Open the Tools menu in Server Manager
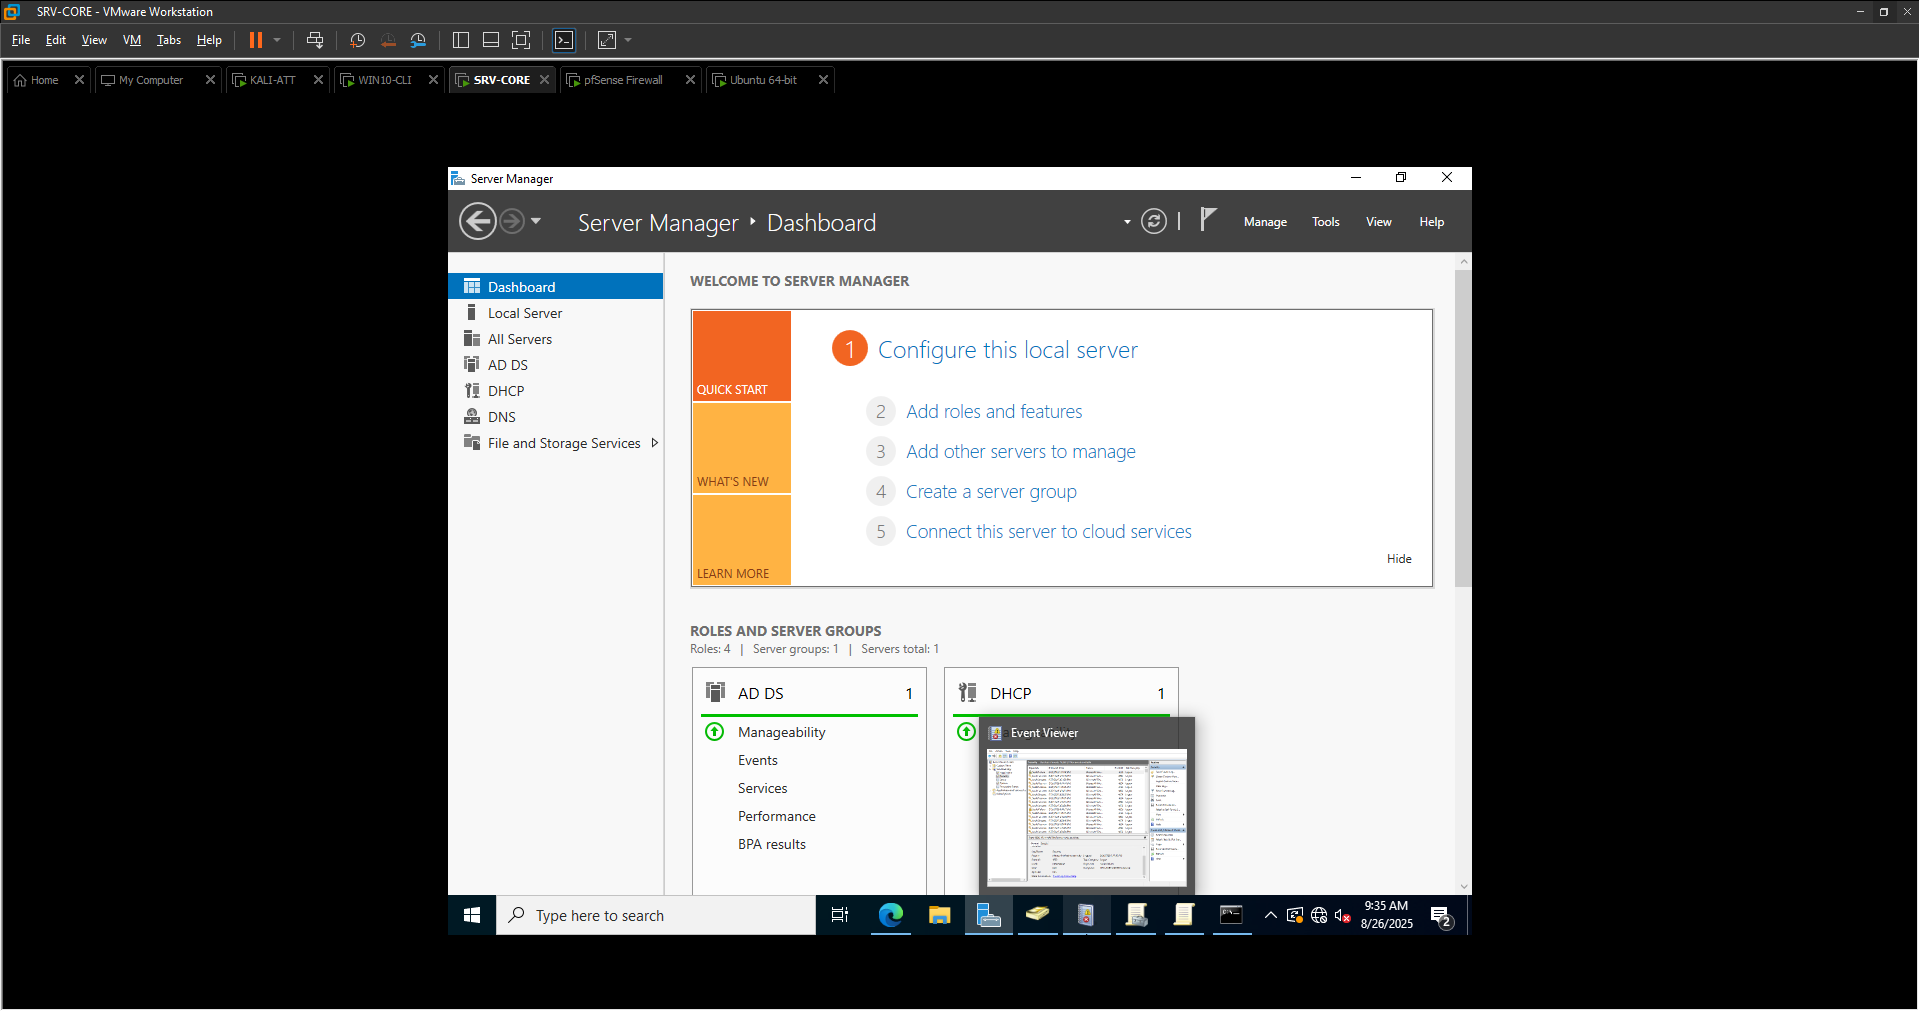1919x1011 pixels. point(1325,222)
